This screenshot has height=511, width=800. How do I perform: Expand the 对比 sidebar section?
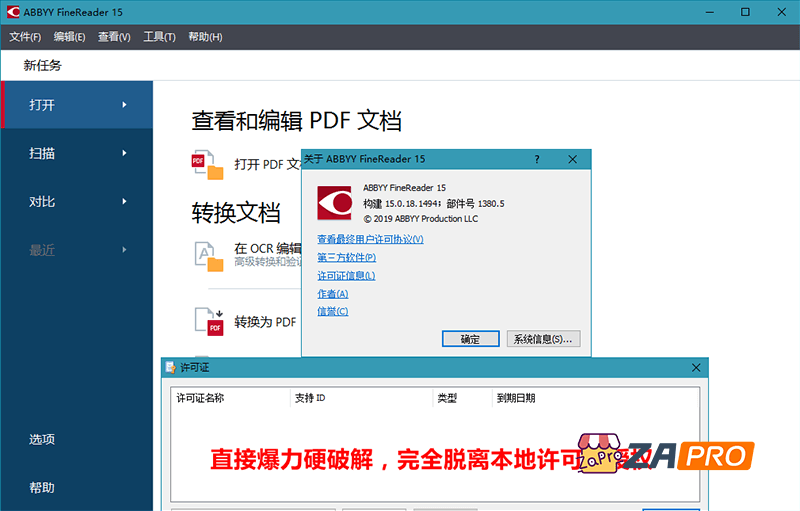[x=77, y=201]
